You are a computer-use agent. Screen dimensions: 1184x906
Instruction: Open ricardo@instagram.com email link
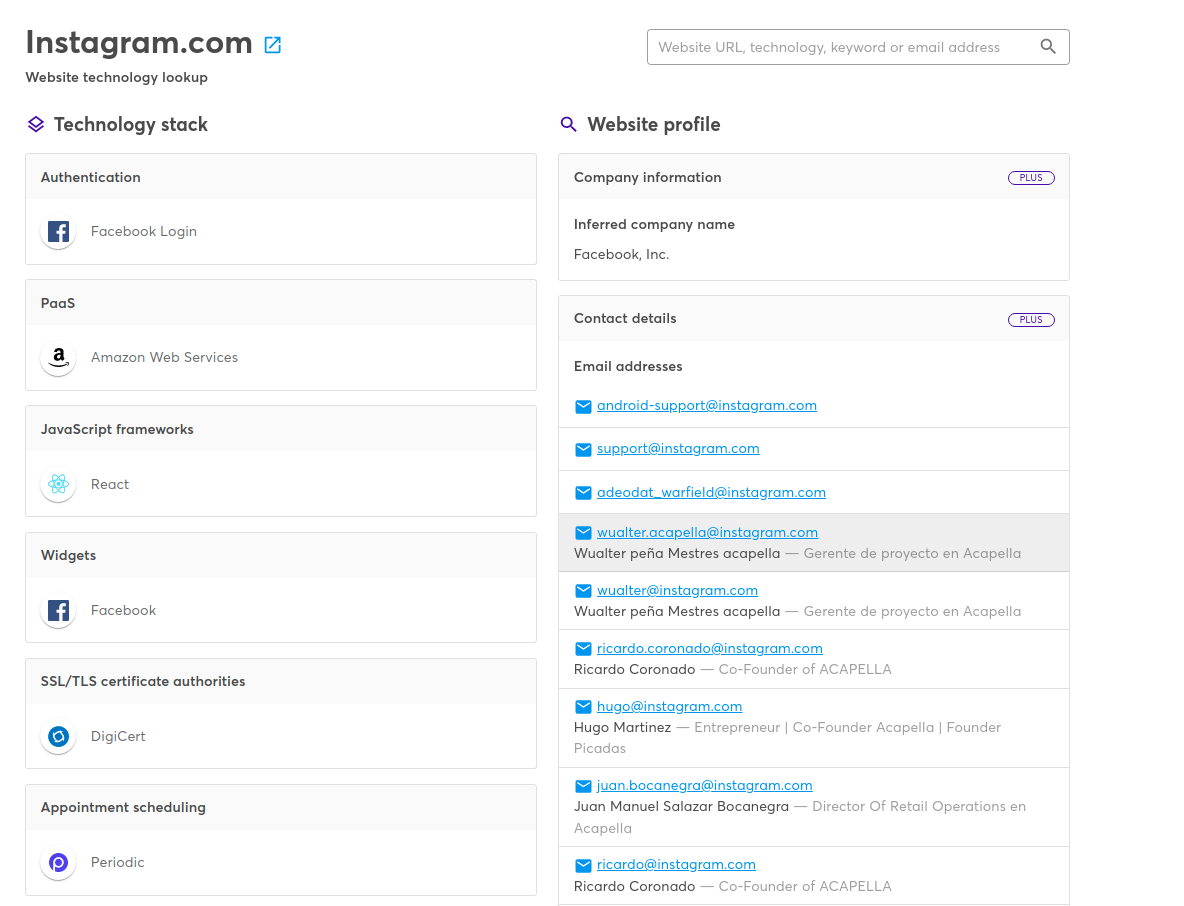coord(676,864)
